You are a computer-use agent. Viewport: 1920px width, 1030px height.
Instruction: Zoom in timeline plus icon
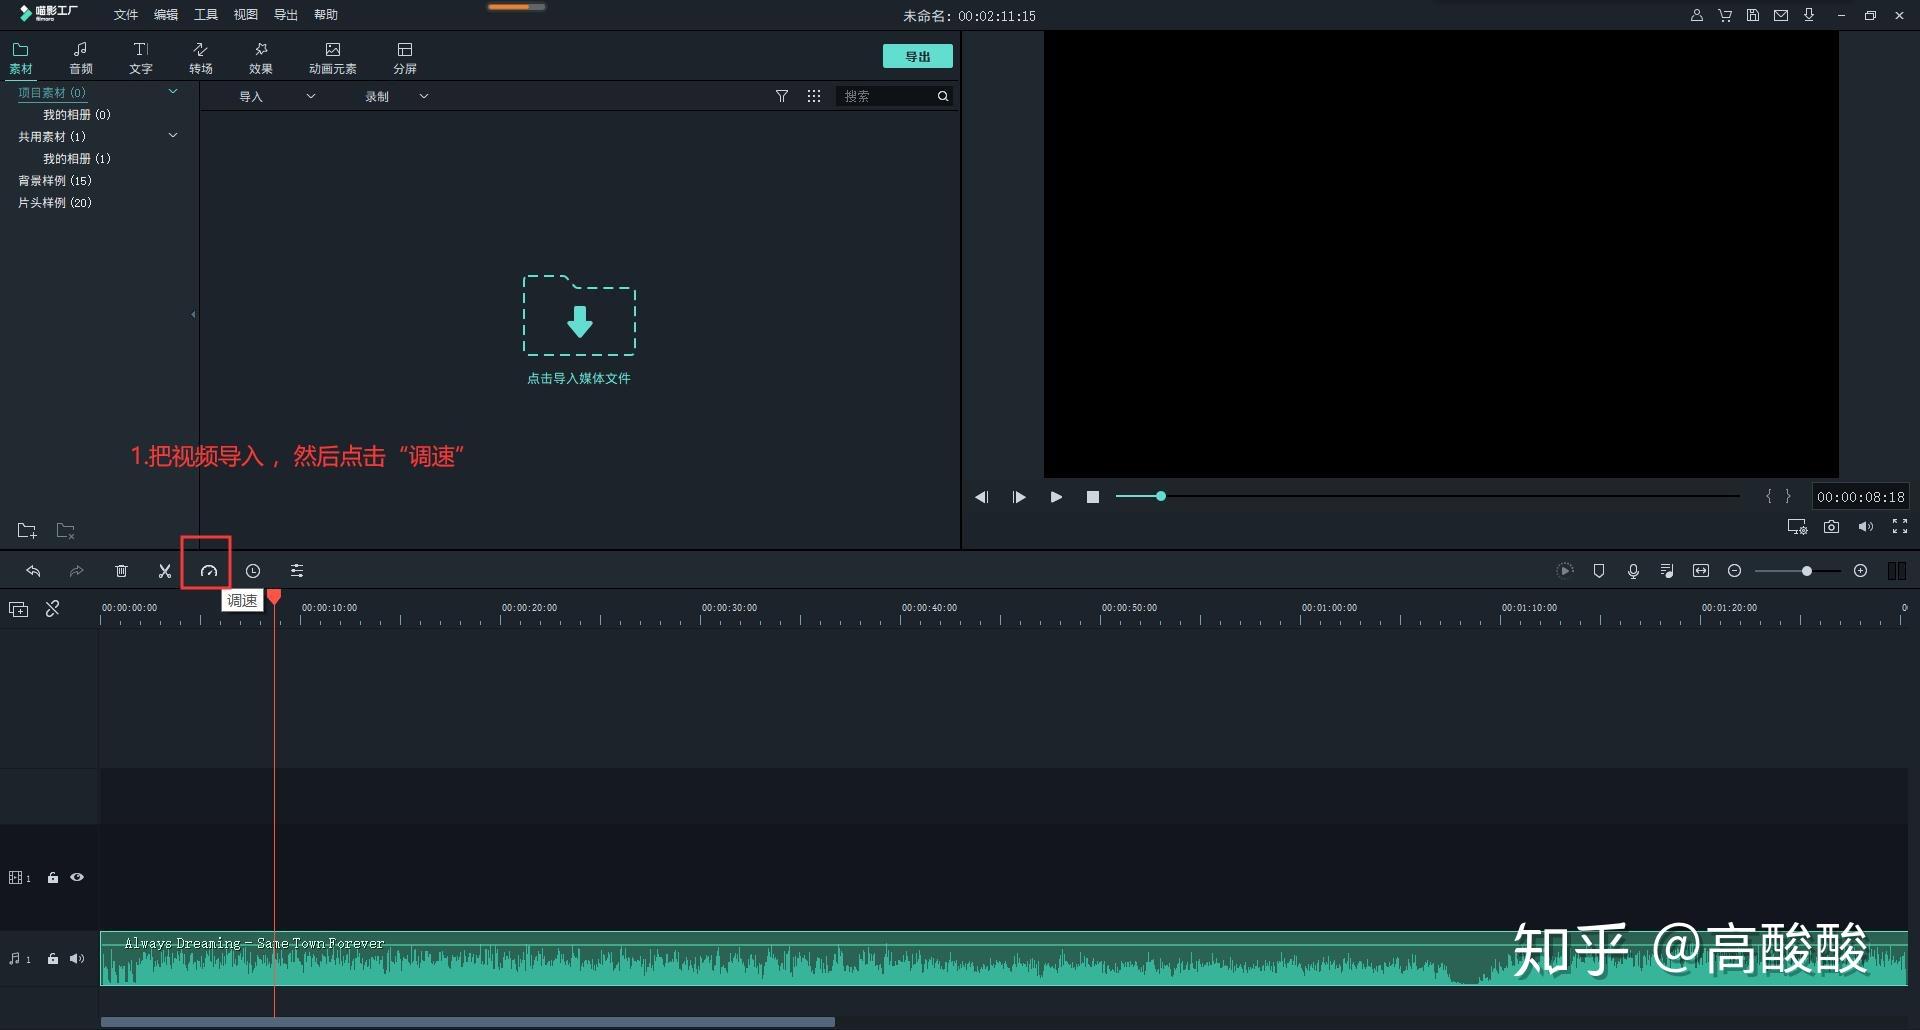click(x=1861, y=571)
